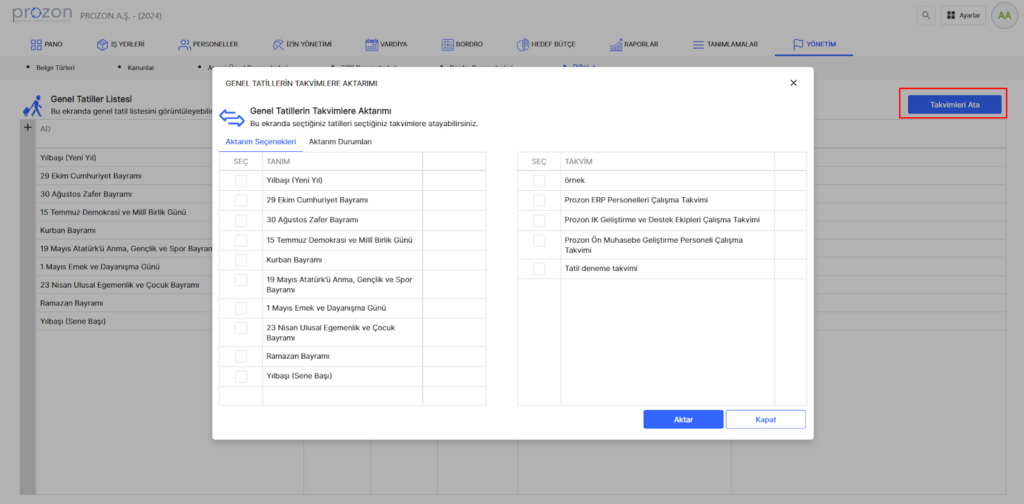
Task: Click the Hedef Bütçe chart icon
Action: (x=524, y=45)
